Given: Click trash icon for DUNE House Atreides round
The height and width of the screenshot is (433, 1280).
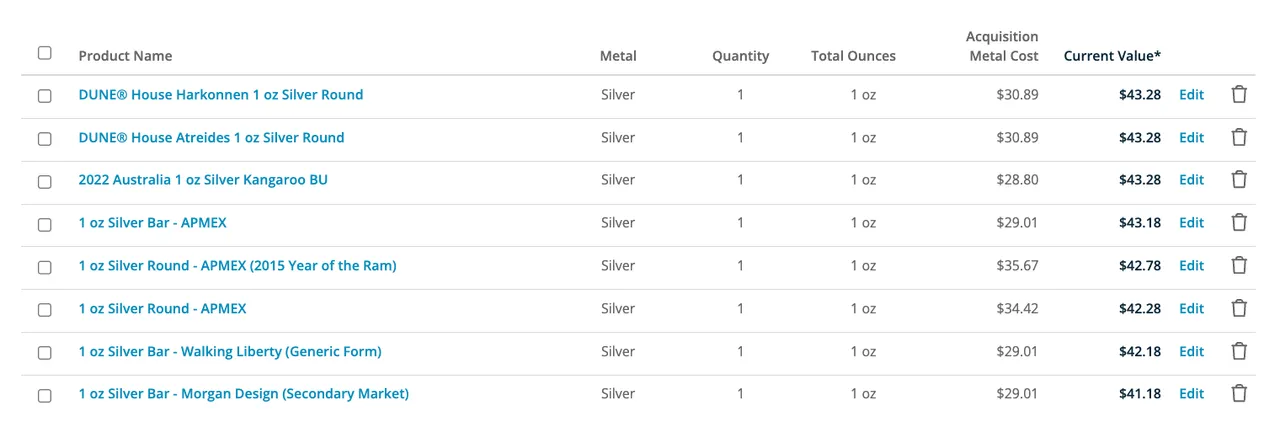Looking at the screenshot, I should coord(1239,138).
